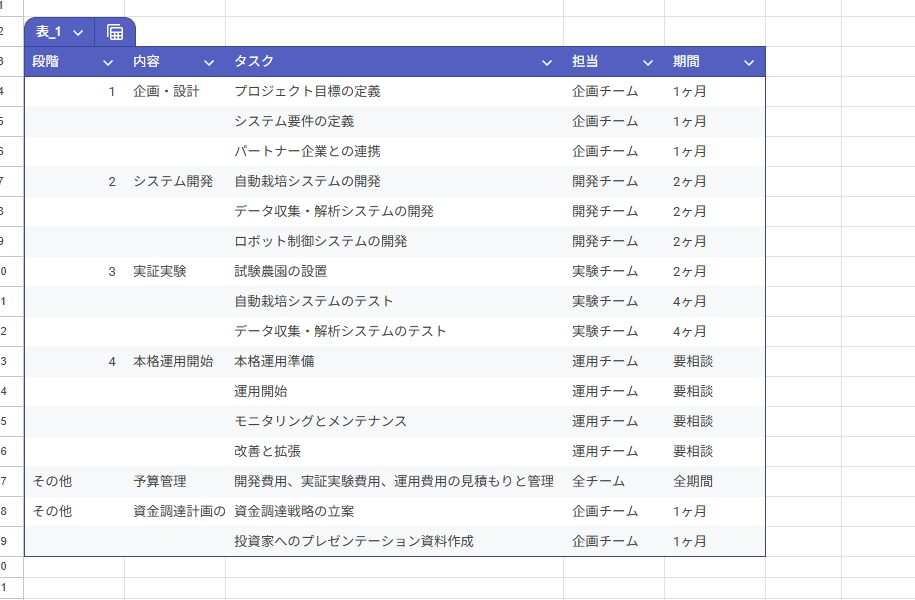Viewport: 915px width, 600px height.
Task: Select the 投資家へのプレゼンテーション資料作成 cell
Action: coord(353,542)
